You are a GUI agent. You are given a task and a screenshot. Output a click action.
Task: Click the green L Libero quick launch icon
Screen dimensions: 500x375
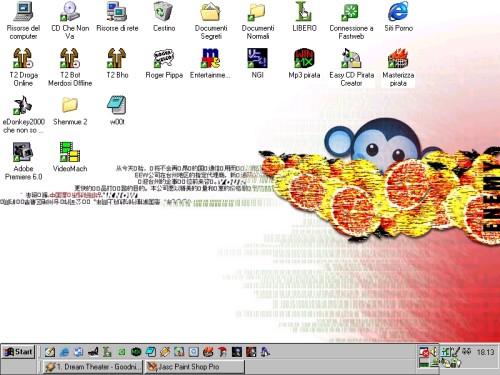click(107, 352)
